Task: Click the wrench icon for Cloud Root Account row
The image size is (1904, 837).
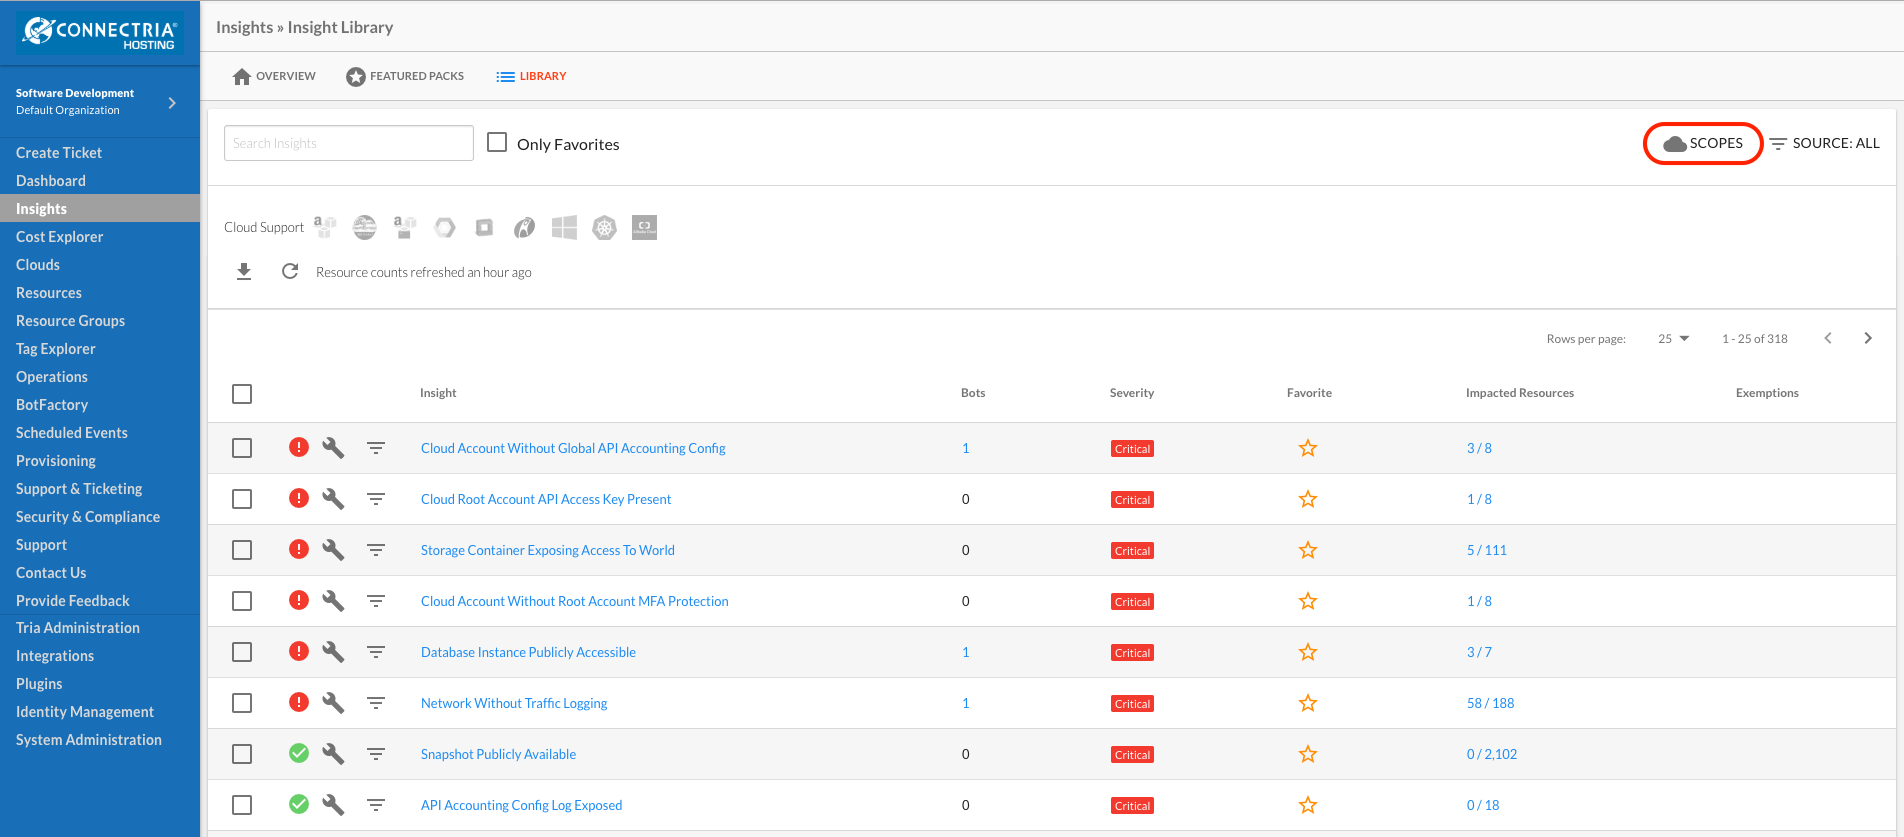Action: 333,499
